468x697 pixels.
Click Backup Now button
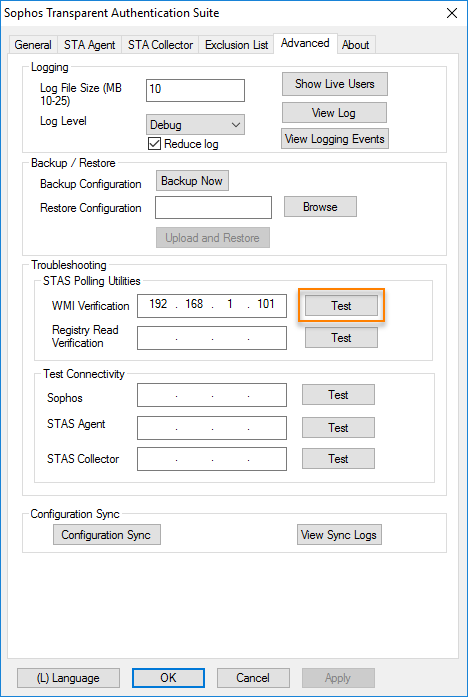tap(192, 181)
